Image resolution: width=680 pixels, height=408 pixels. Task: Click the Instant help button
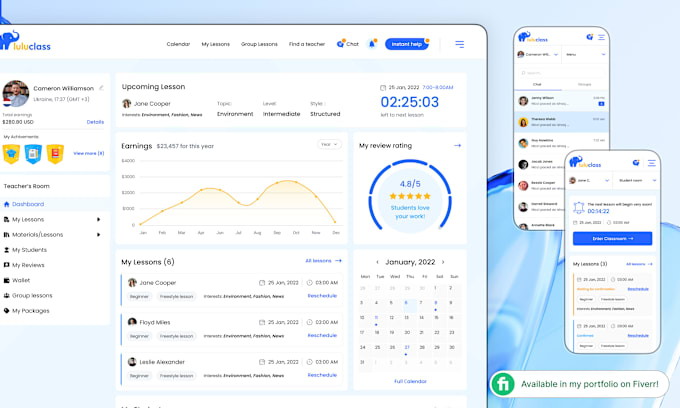point(406,44)
